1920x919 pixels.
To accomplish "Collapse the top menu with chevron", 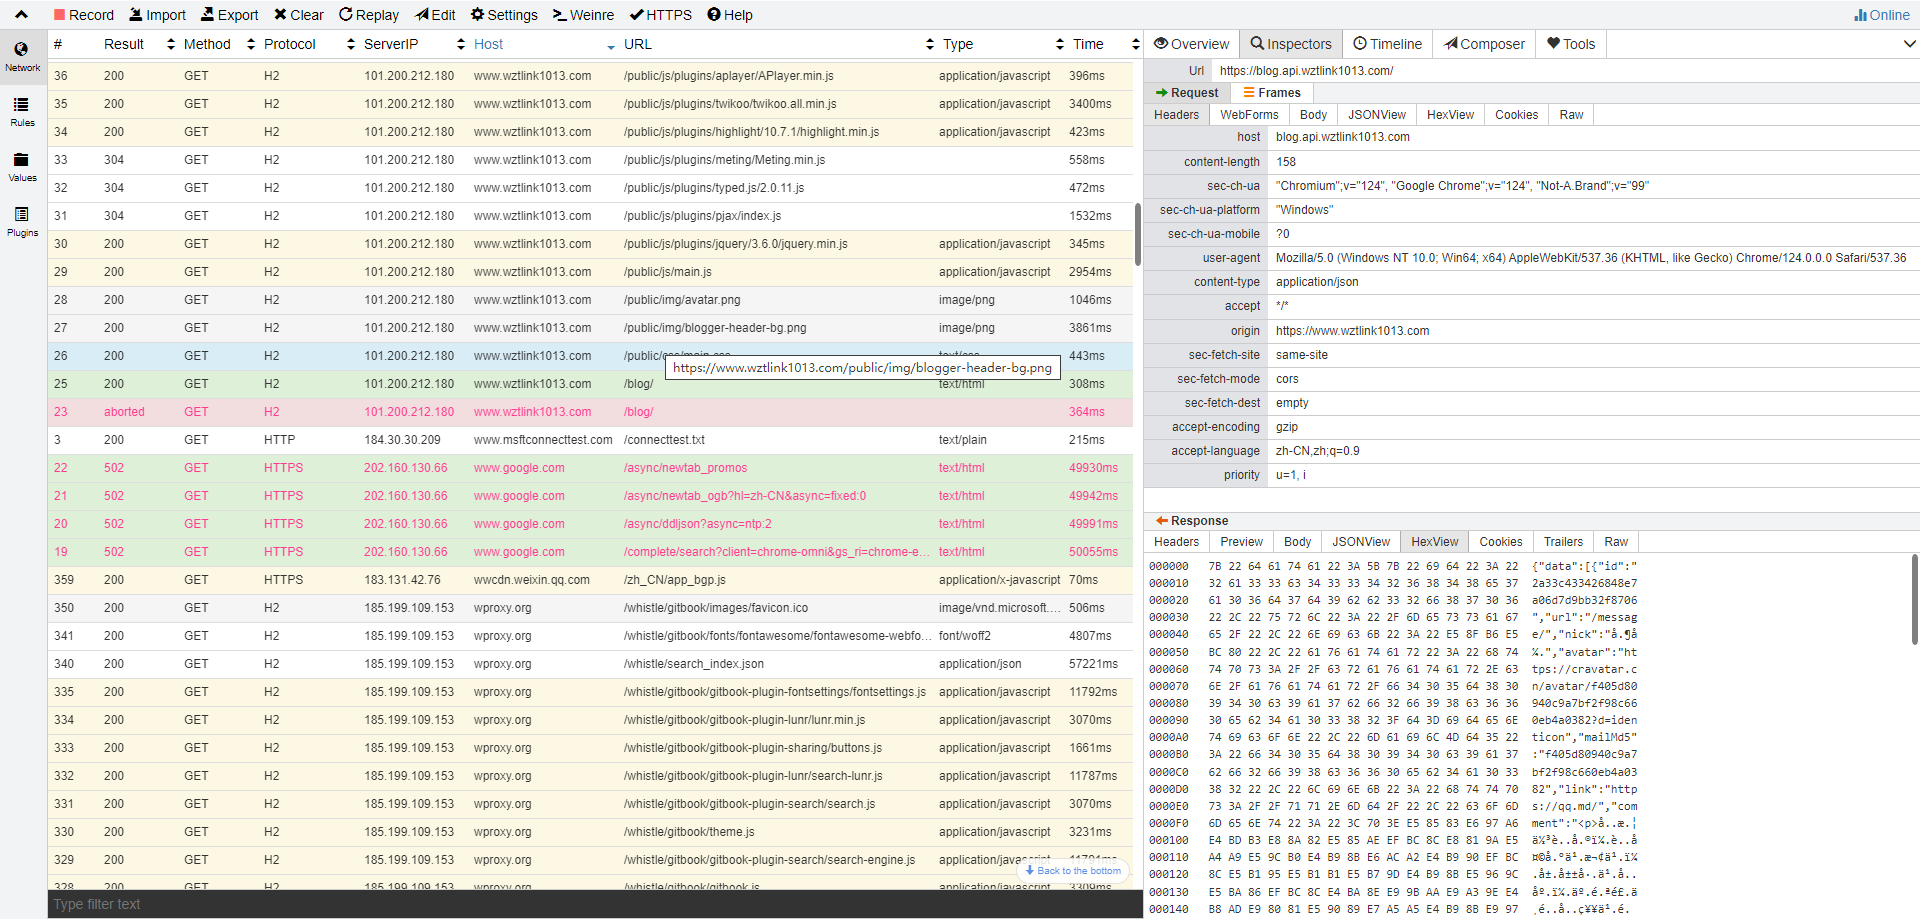I will [21, 15].
